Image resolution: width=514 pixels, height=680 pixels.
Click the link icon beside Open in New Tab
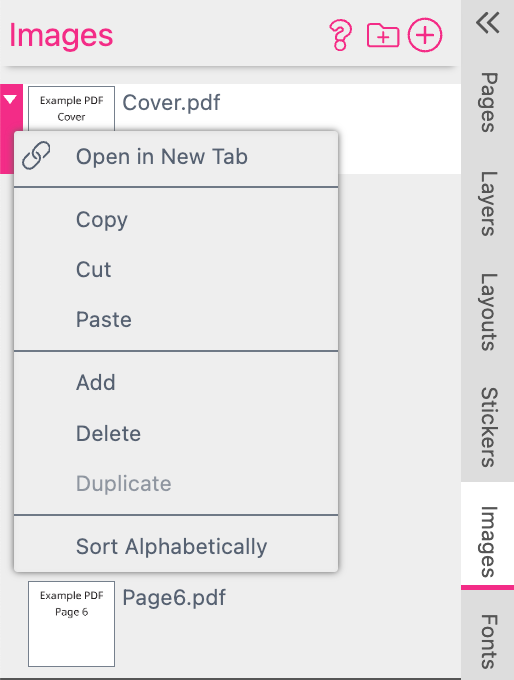[36, 155]
